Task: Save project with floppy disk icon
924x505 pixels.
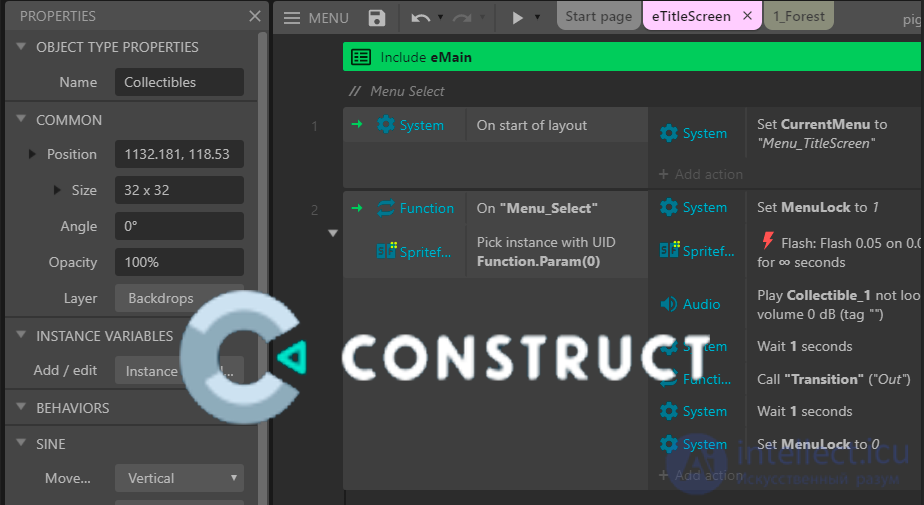Action: pos(377,18)
